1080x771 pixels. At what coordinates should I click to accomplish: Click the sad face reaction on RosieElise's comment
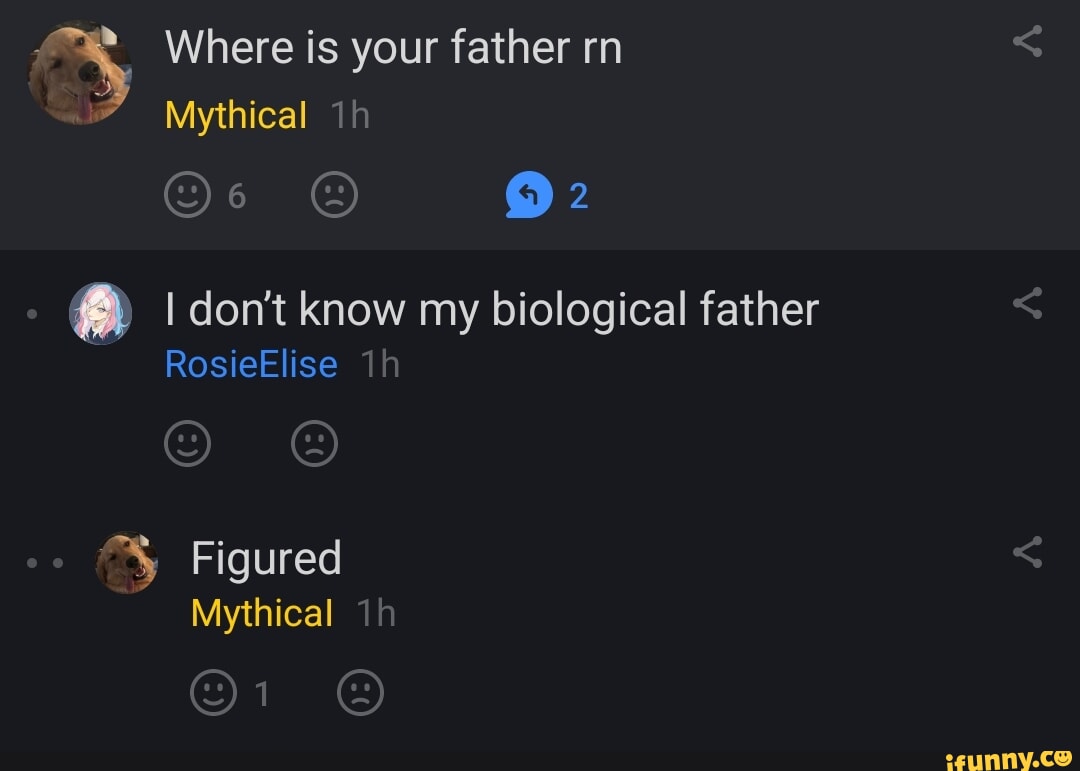(x=314, y=444)
